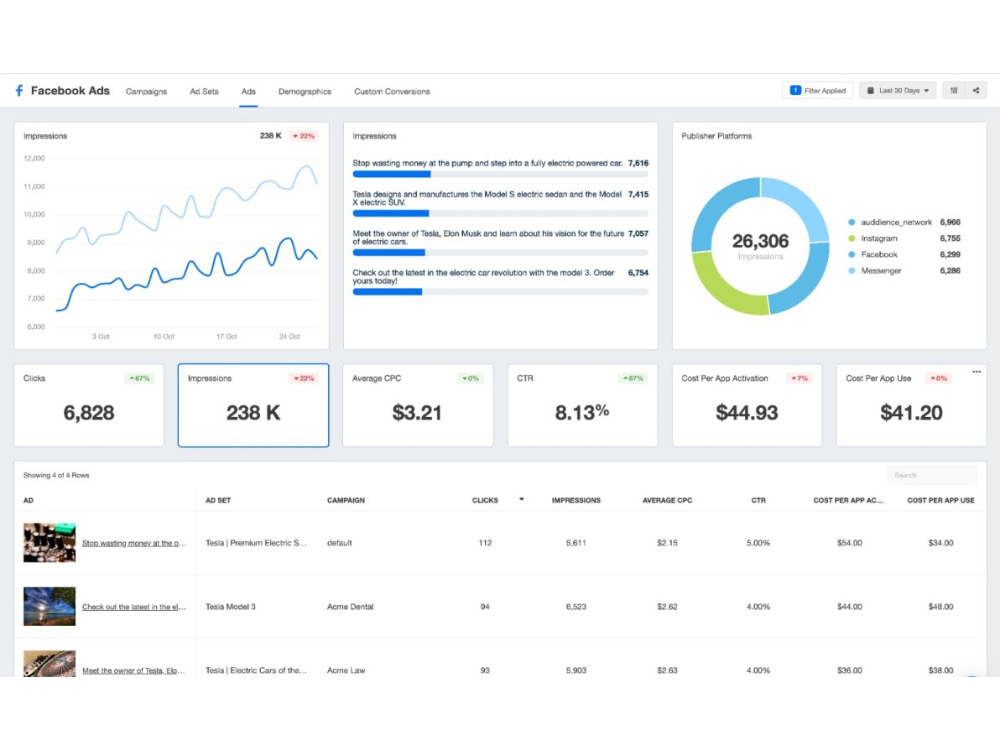This screenshot has width=1000, height=750.
Task: Click the search field in the table
Action: 932,475
